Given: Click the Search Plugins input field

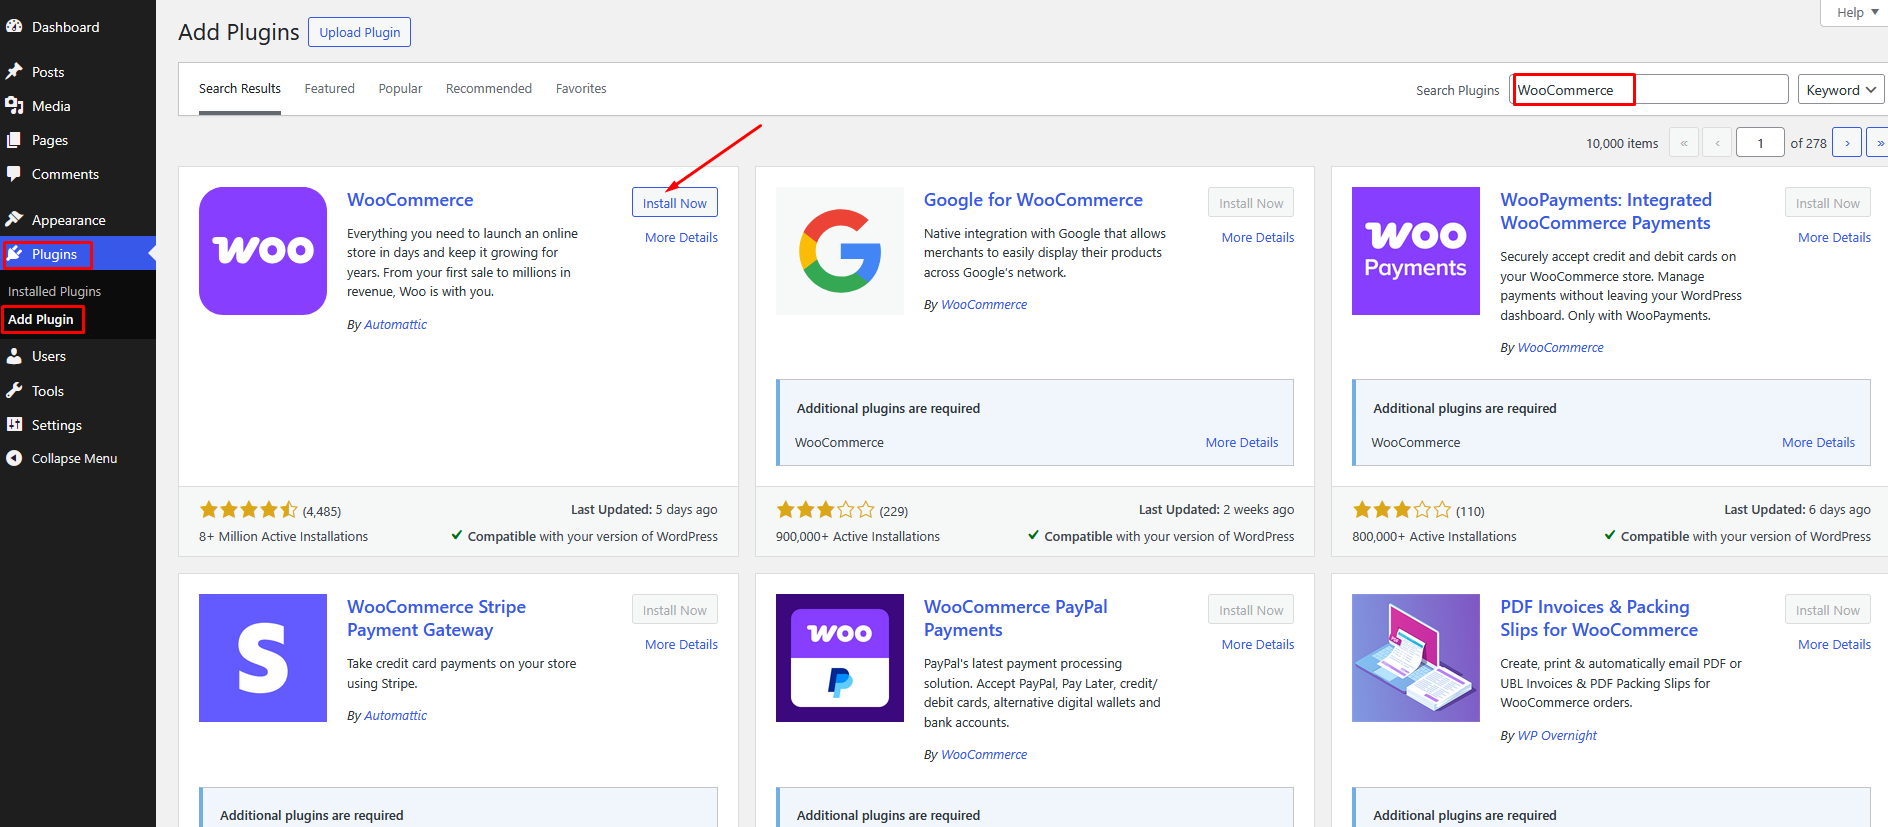Looking at the screenshot, I should (x=1649, y=89).
